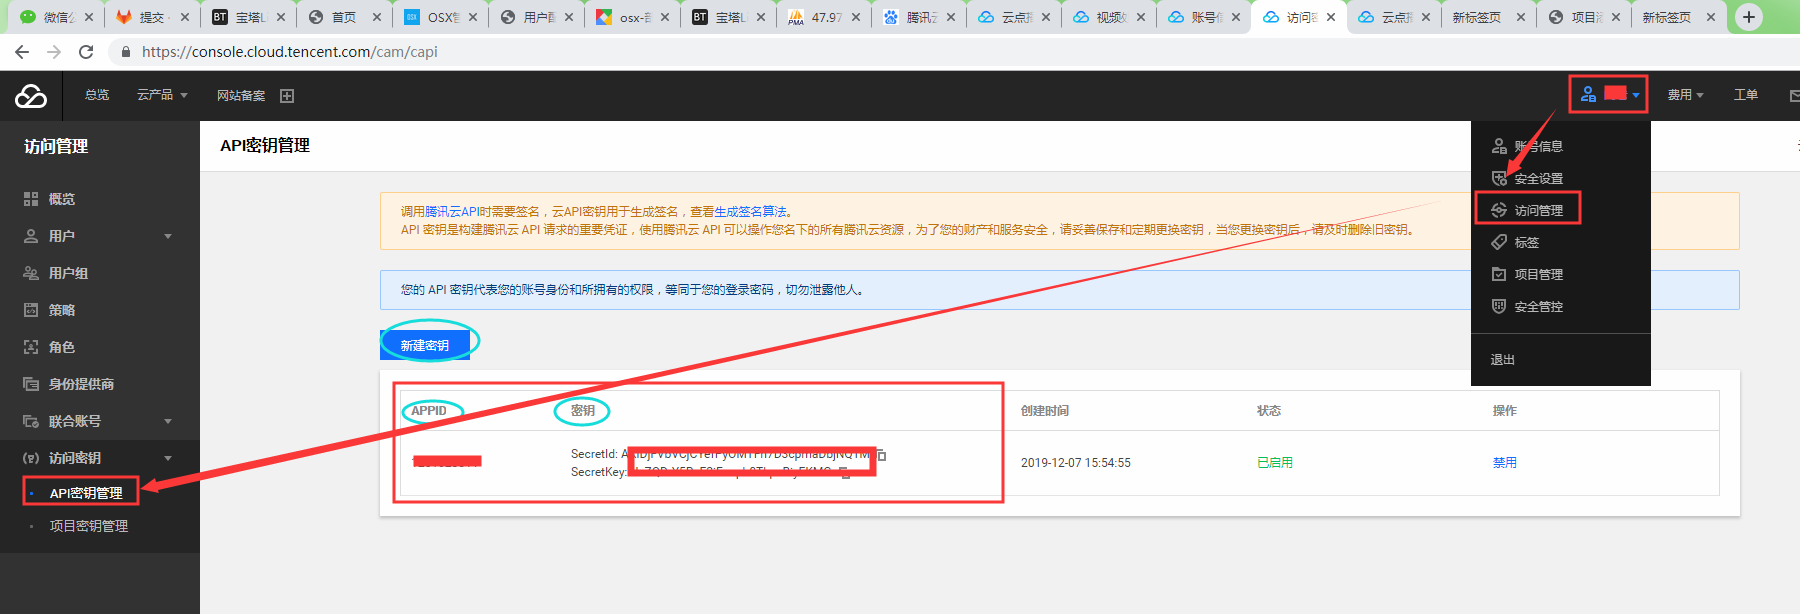The height and width of the screenshot is (614, 1800).
Task: Click the 角色 role icon in sidebar
Action: coord(31,347)
